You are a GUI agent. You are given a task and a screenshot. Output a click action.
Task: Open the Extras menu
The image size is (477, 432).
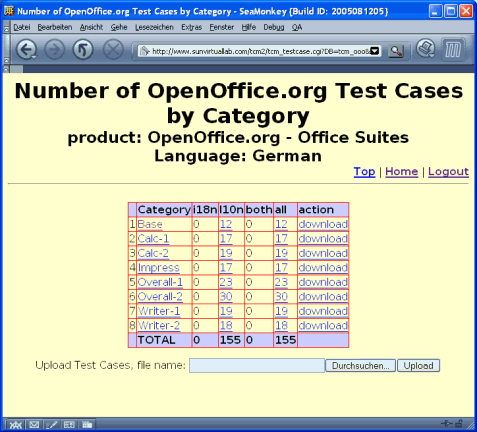pos(192,27)
